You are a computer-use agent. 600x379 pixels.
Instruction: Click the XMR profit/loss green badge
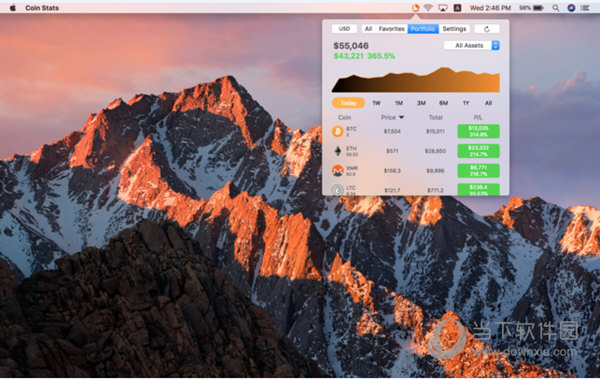tap(478, 171)
